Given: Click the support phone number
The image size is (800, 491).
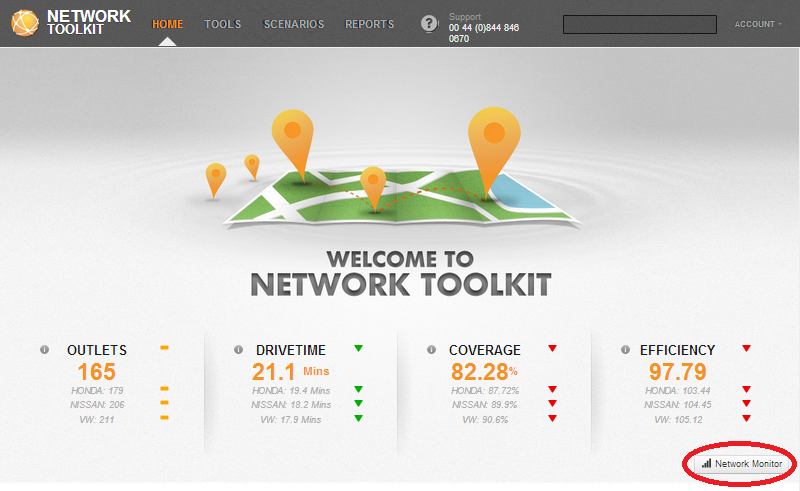Looking at the screenshot, I should (x=484, y=33).
